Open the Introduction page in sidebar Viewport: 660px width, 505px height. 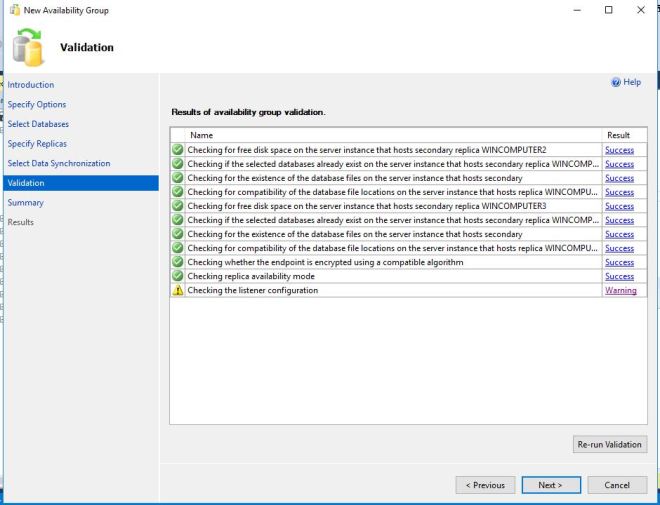pos(31,85)
